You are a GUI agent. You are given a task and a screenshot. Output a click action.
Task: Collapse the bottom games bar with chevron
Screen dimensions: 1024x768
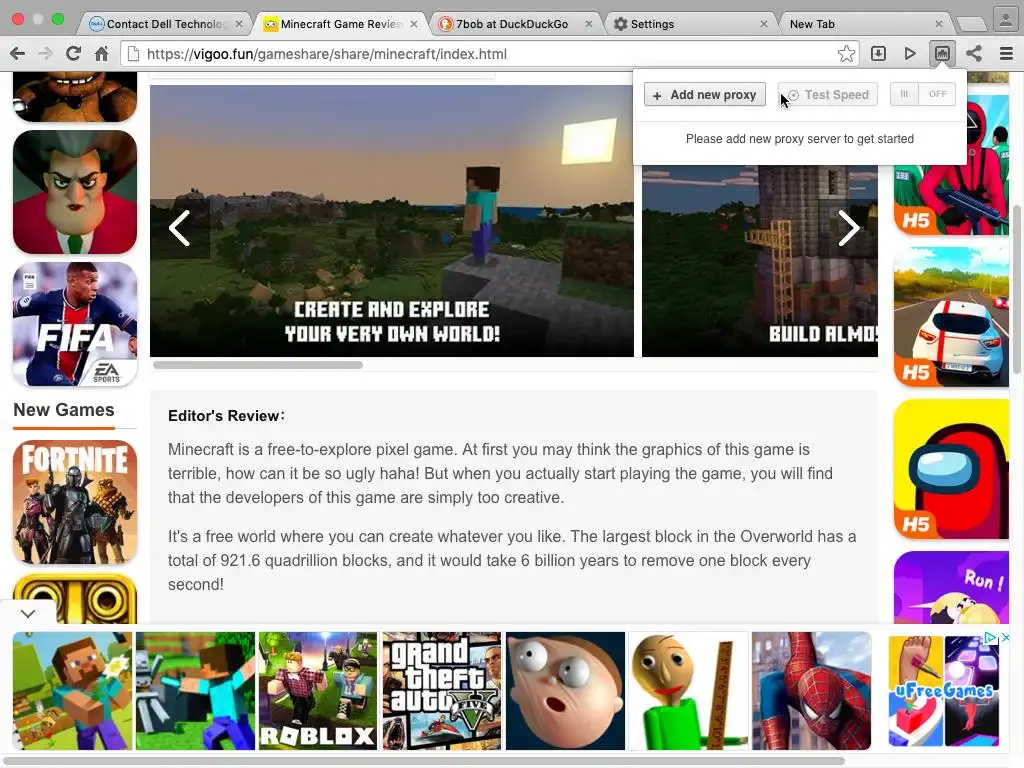pyautogui.click(x=27, y=613)
